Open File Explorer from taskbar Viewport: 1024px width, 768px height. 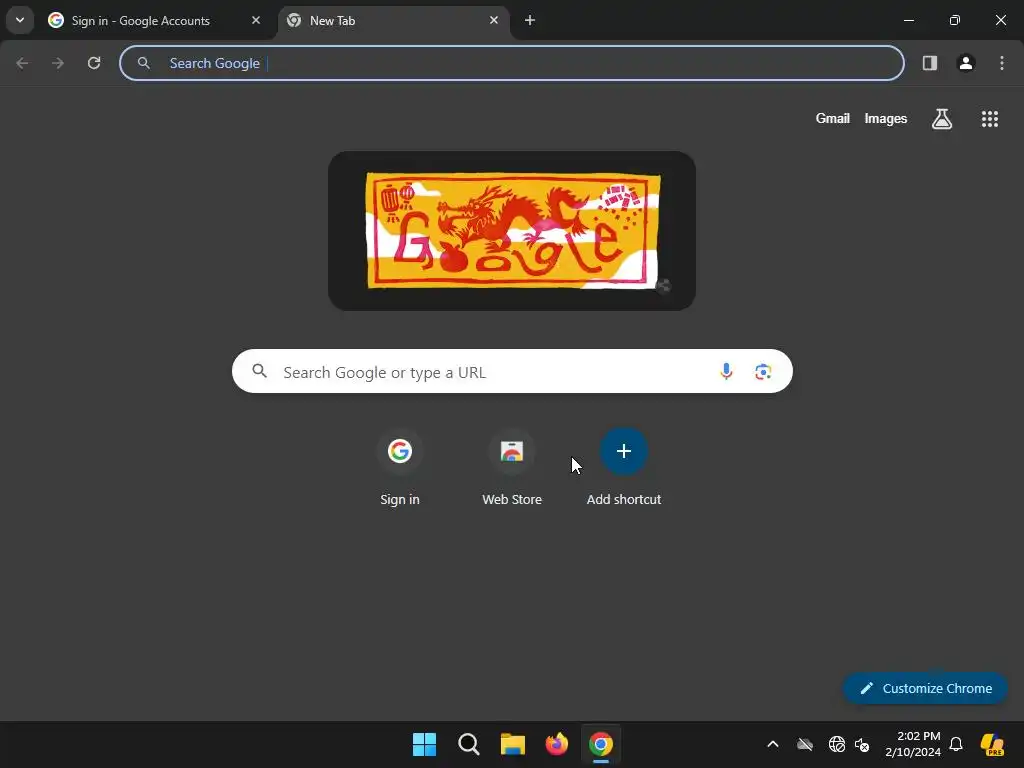coord(513,744)
